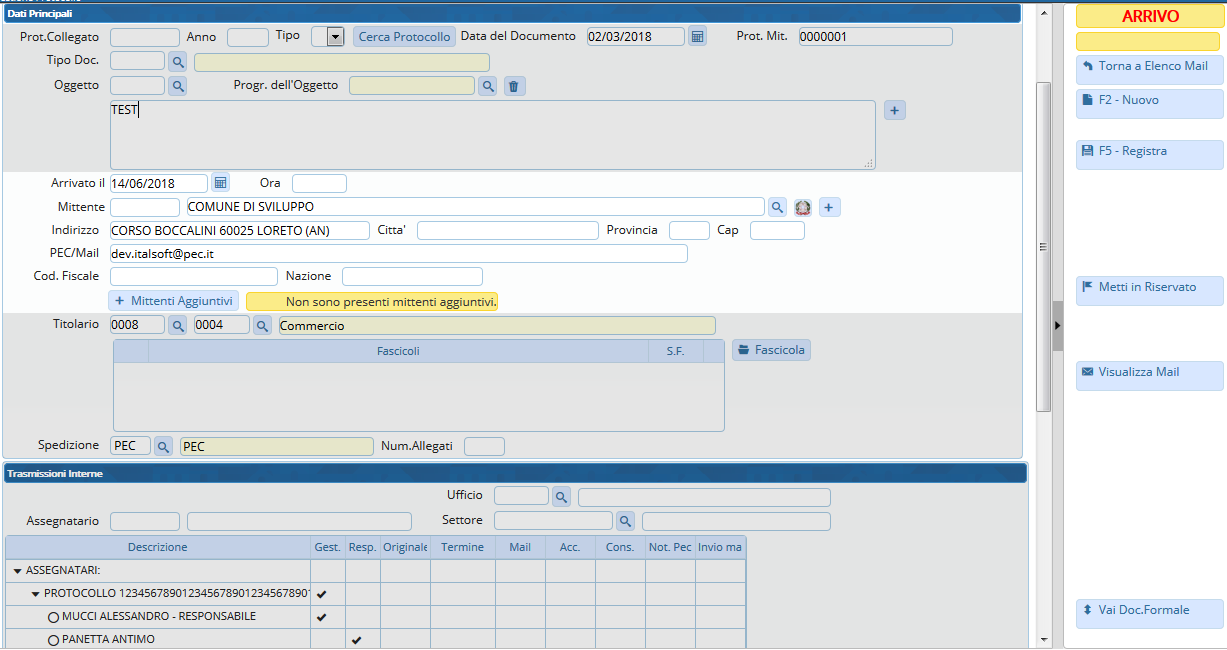The height and width of the screenshot is (650, 1227).
Task: Click the Fascicola button
Action: (x=771, y=350)
